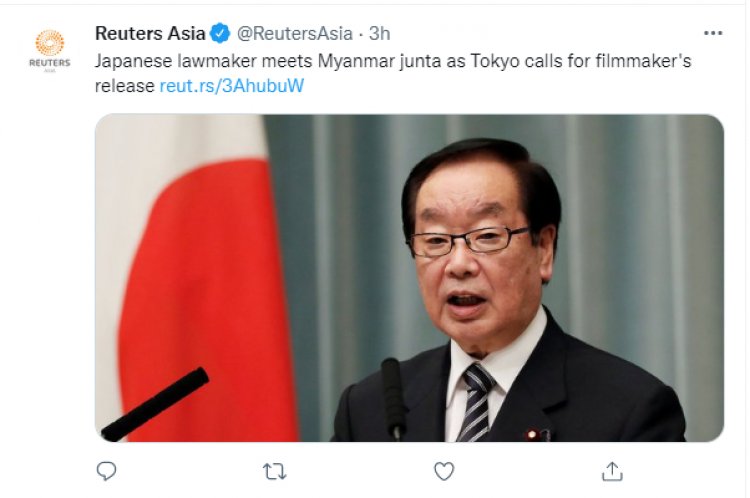Open the reply icon under the tweet

(106, 471)
